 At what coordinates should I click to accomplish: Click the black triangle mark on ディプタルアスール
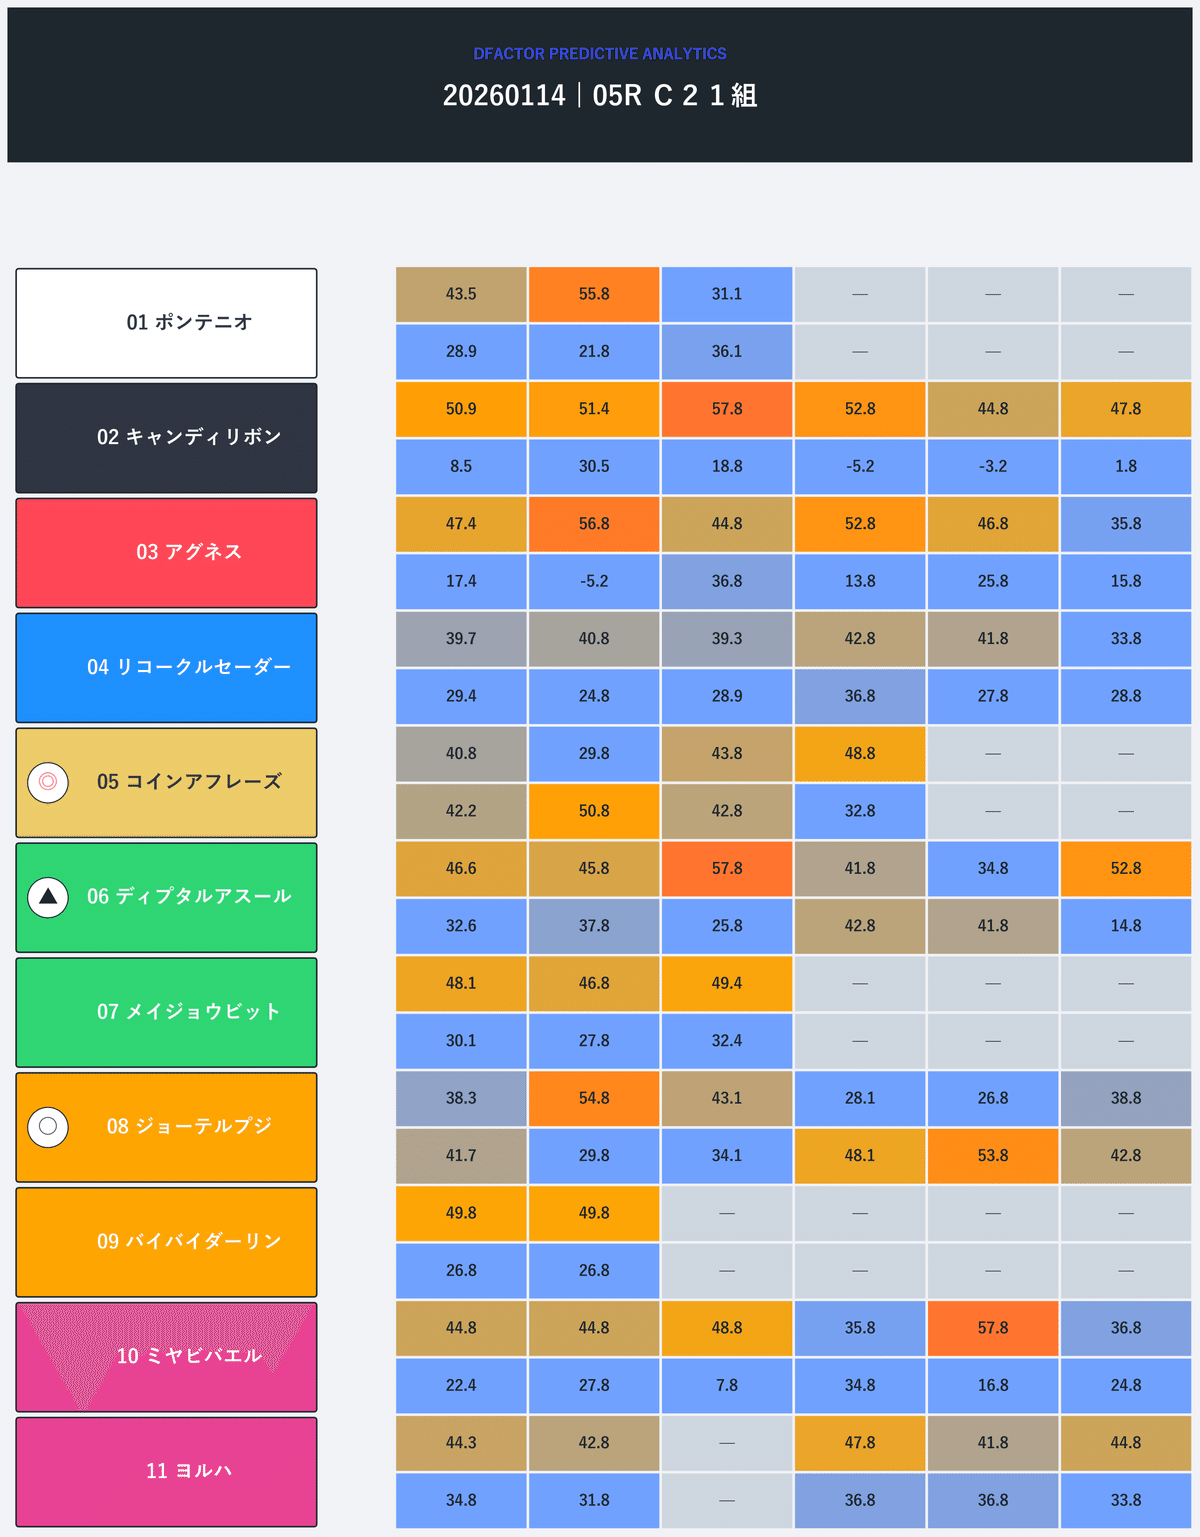point(48,897)
